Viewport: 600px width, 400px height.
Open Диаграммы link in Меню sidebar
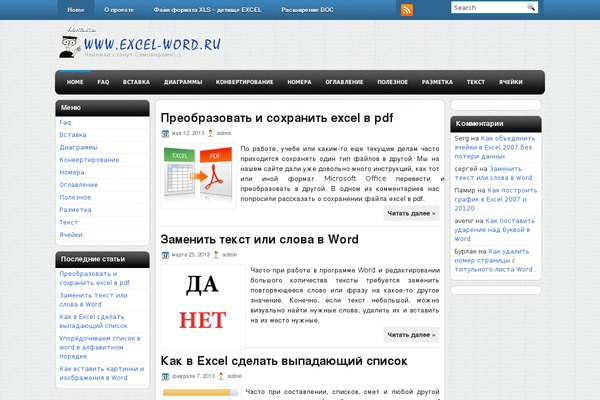point(78,147)
